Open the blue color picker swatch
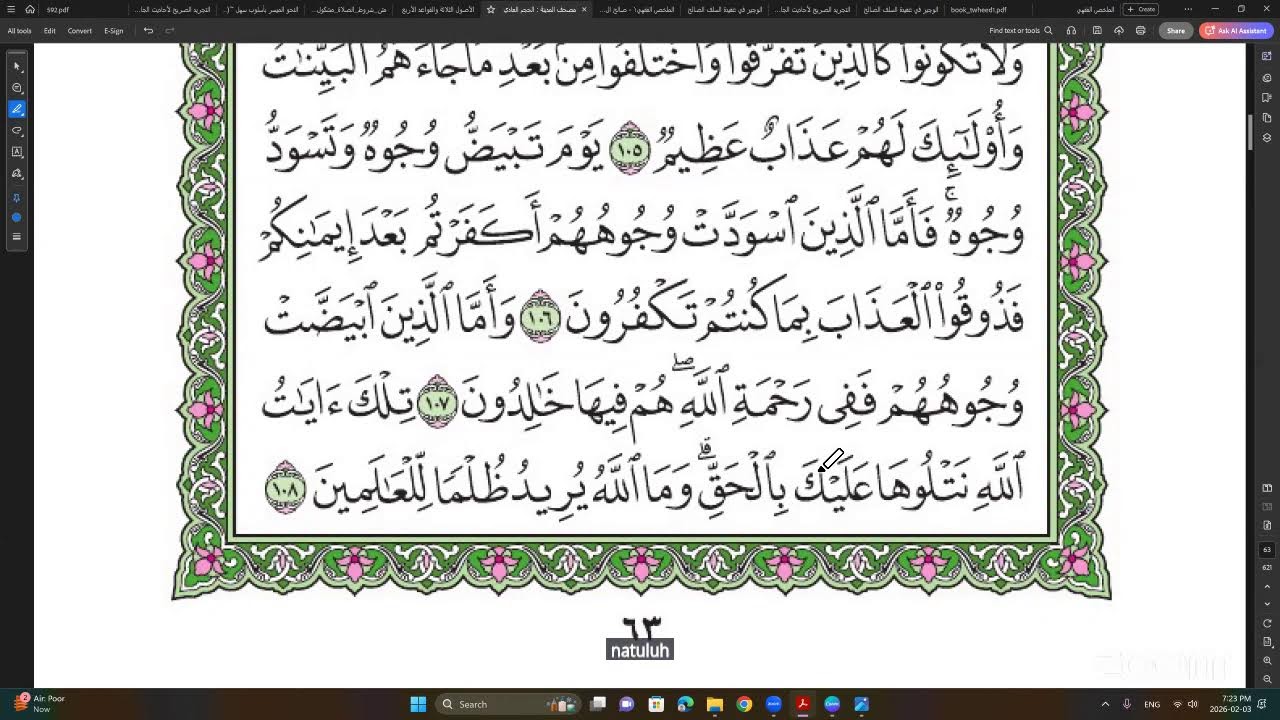The height and width of the screenshot is (720, 1280). pos(17,217)
